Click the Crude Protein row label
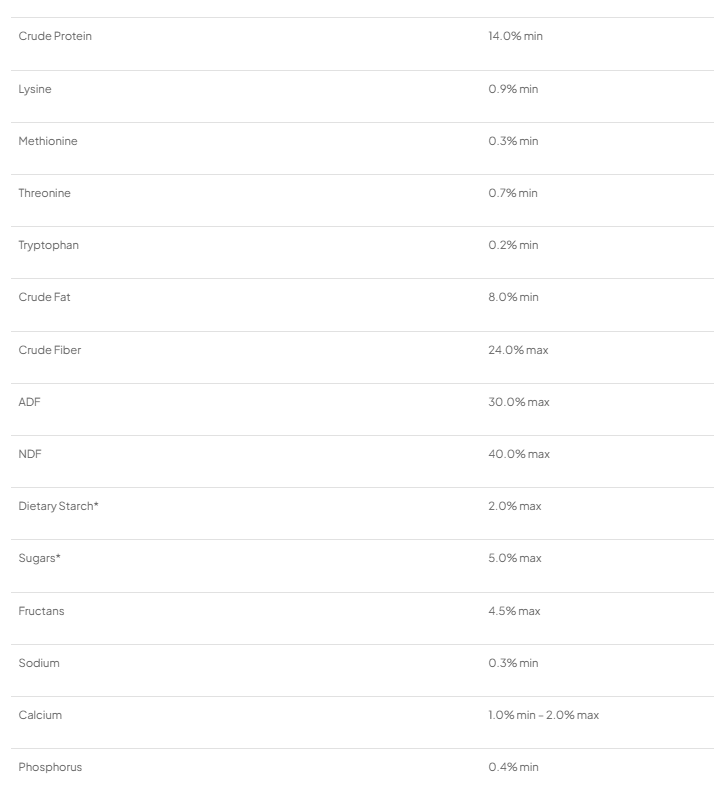Screen dimensions: 714x795 (55, 37)
